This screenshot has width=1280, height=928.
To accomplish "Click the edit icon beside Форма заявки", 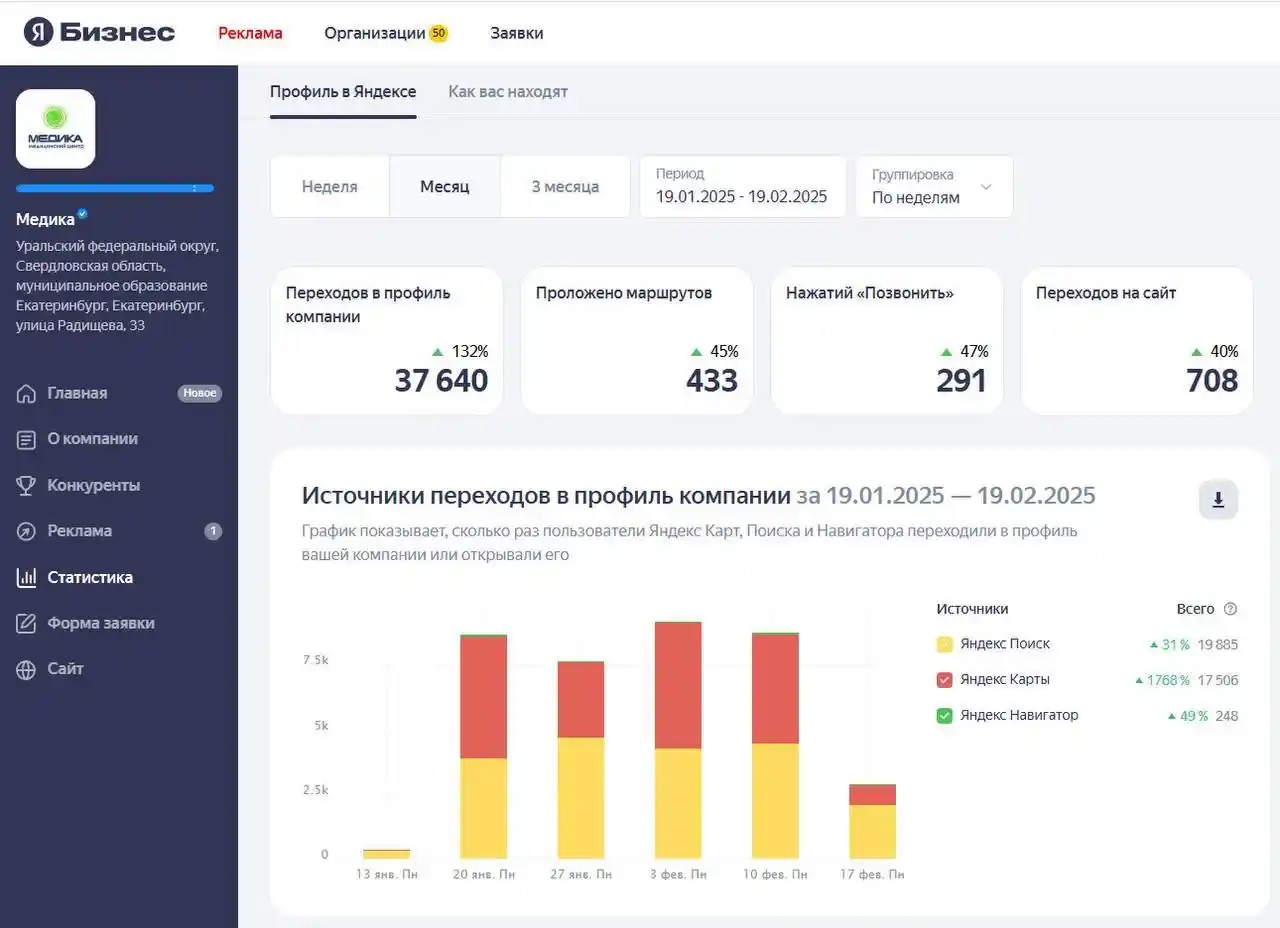I will [x=26, y=623].
